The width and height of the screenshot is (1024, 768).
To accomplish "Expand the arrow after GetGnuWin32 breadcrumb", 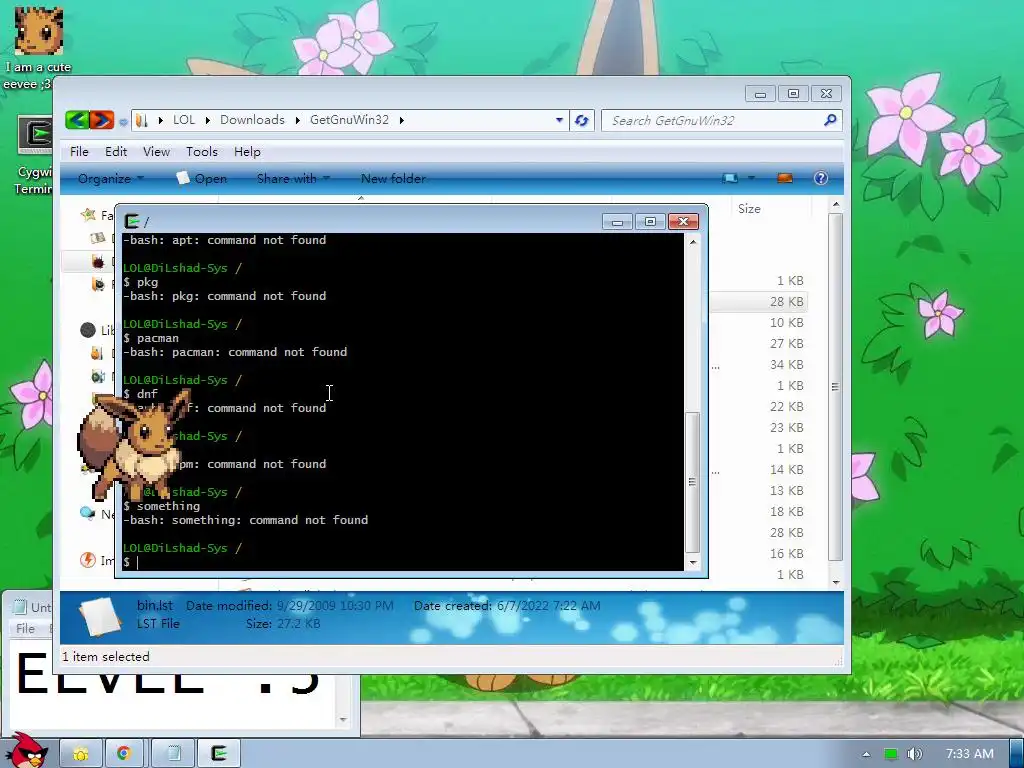I will [401, 120].
